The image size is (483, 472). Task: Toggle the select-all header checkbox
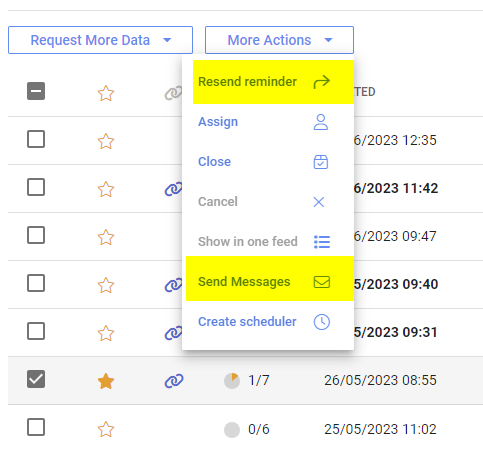click(36, 91)
